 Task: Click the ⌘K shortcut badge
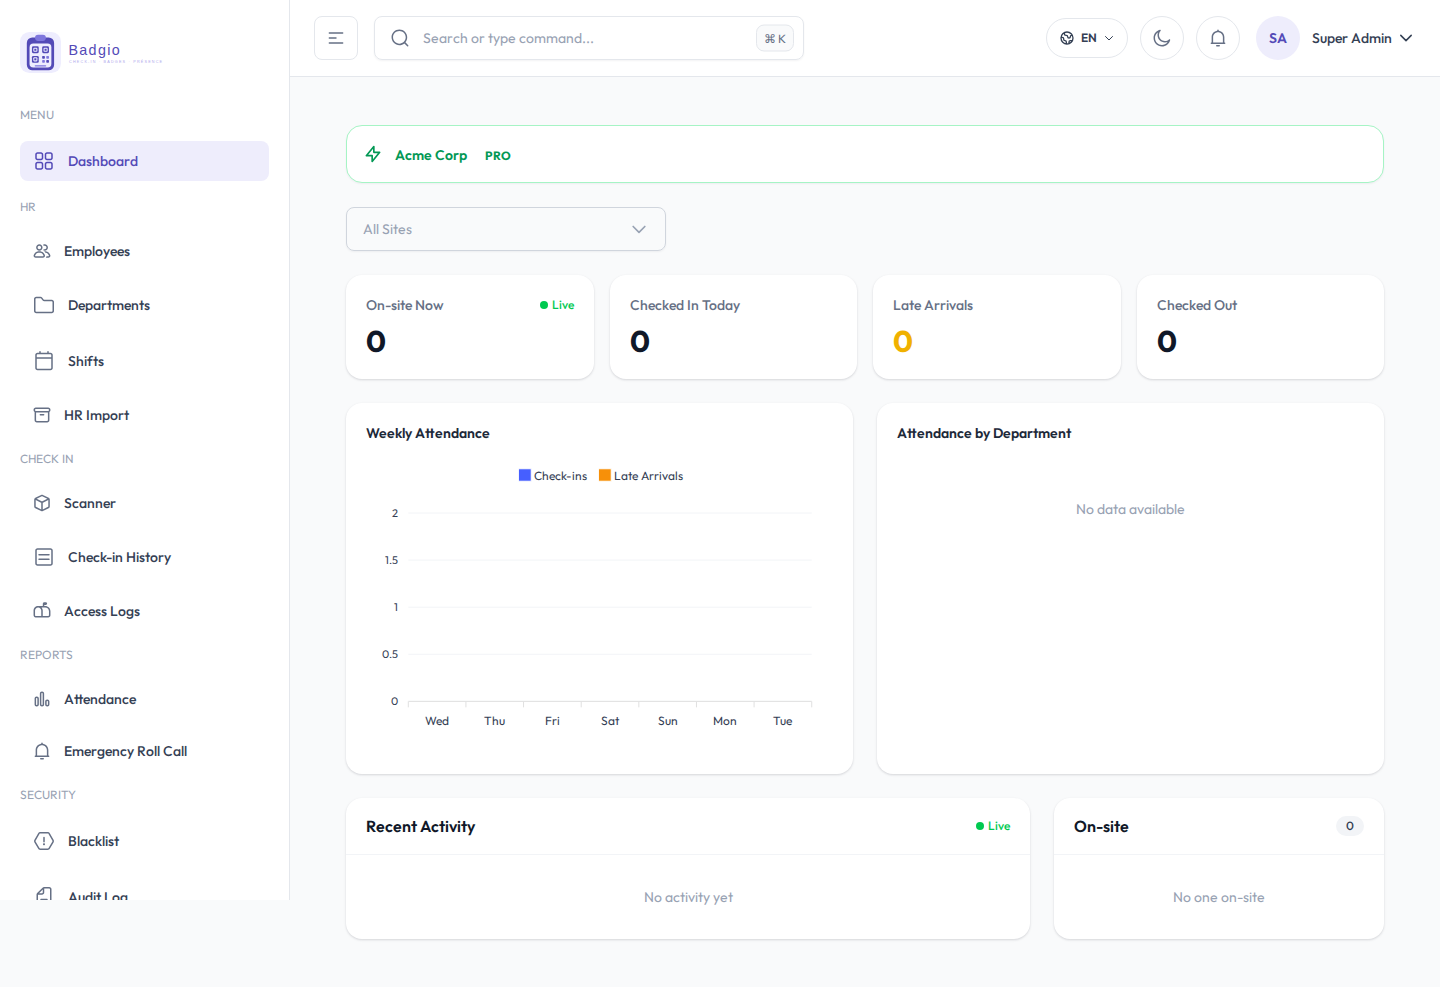click(775, 38)
